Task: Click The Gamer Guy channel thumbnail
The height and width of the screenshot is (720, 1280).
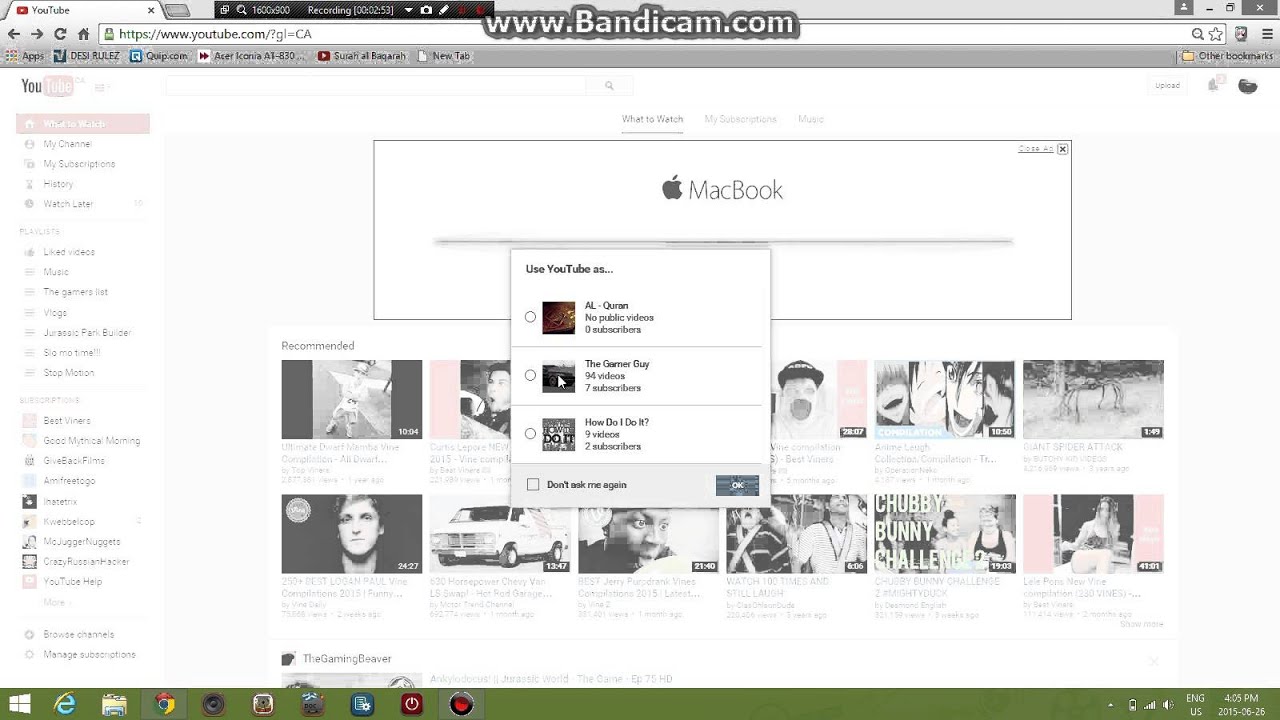Action: pos(558,376)
